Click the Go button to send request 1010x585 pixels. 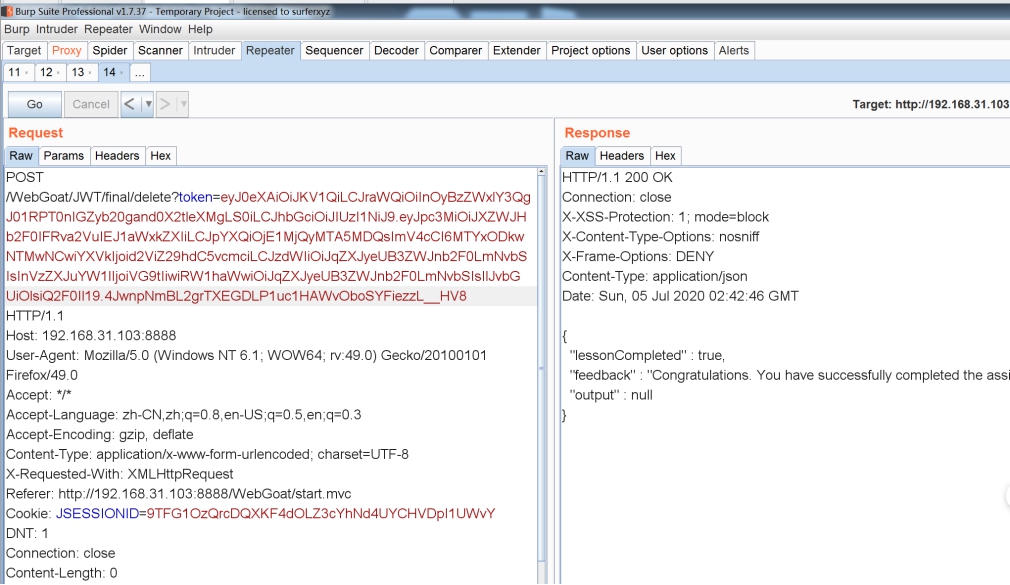coord(35,104)
